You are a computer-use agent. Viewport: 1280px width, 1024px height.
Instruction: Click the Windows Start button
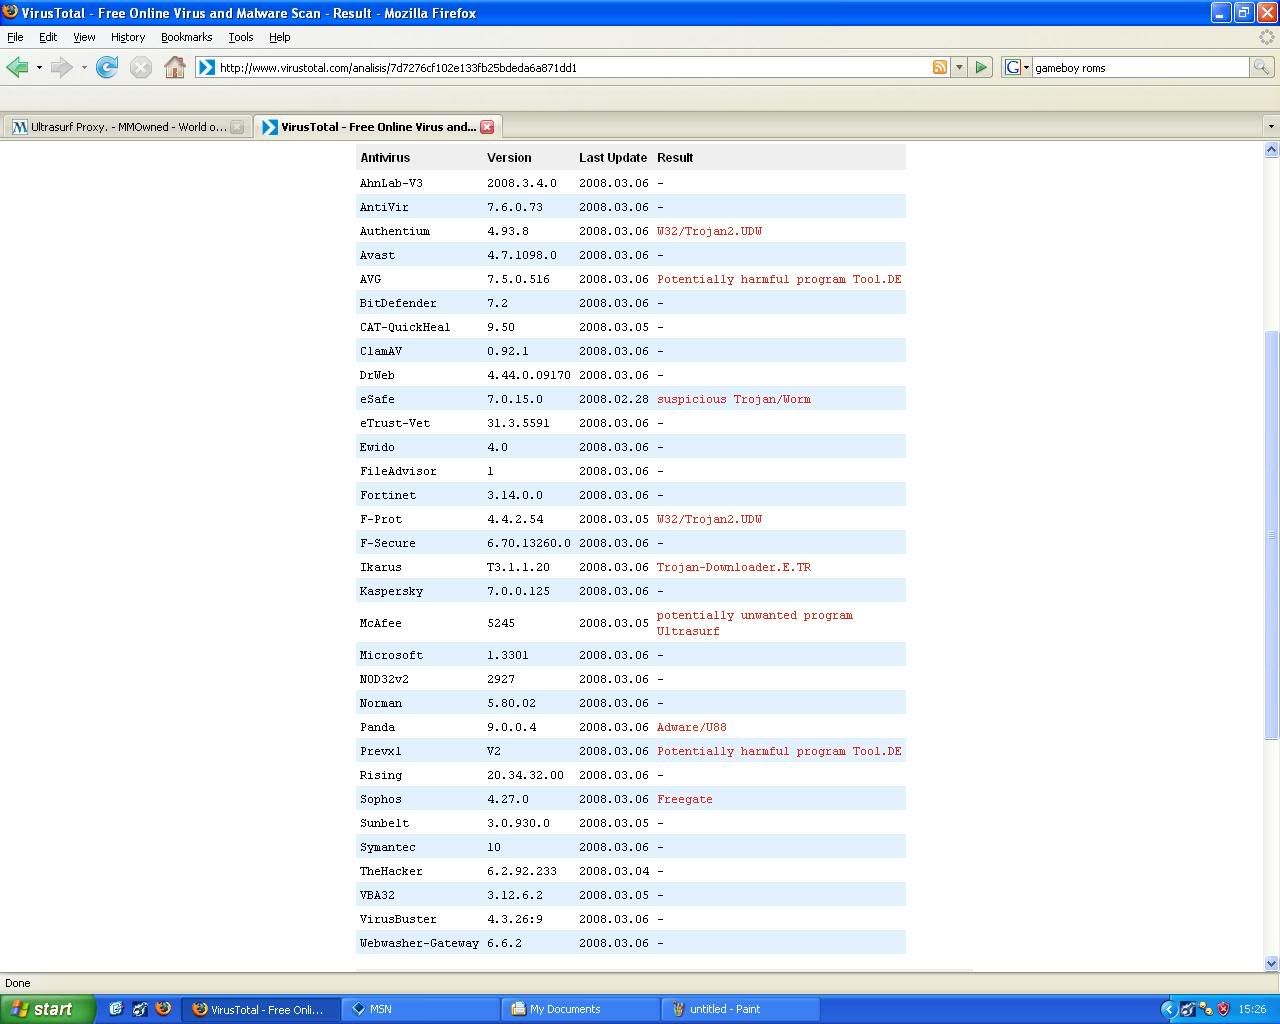(47, 1009)
